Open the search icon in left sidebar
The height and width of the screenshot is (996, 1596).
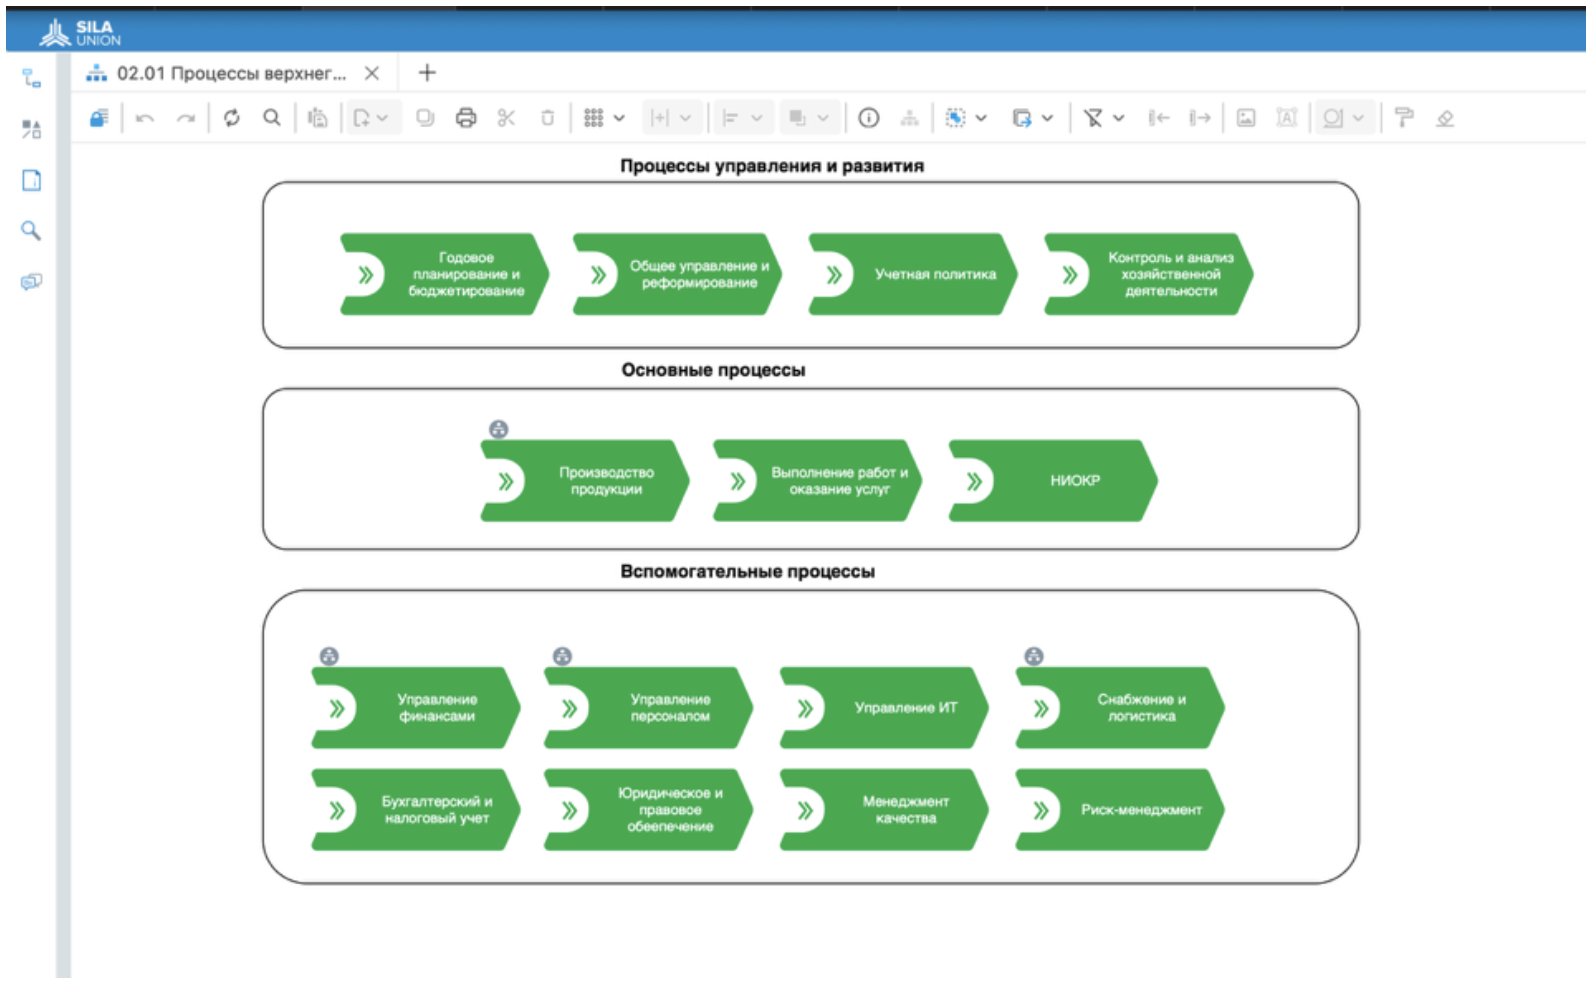(31, 231)
